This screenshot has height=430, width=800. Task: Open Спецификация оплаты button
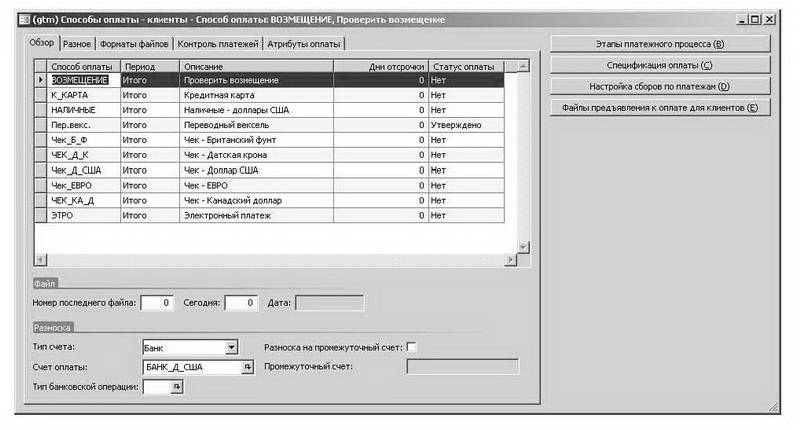point(660,65)
